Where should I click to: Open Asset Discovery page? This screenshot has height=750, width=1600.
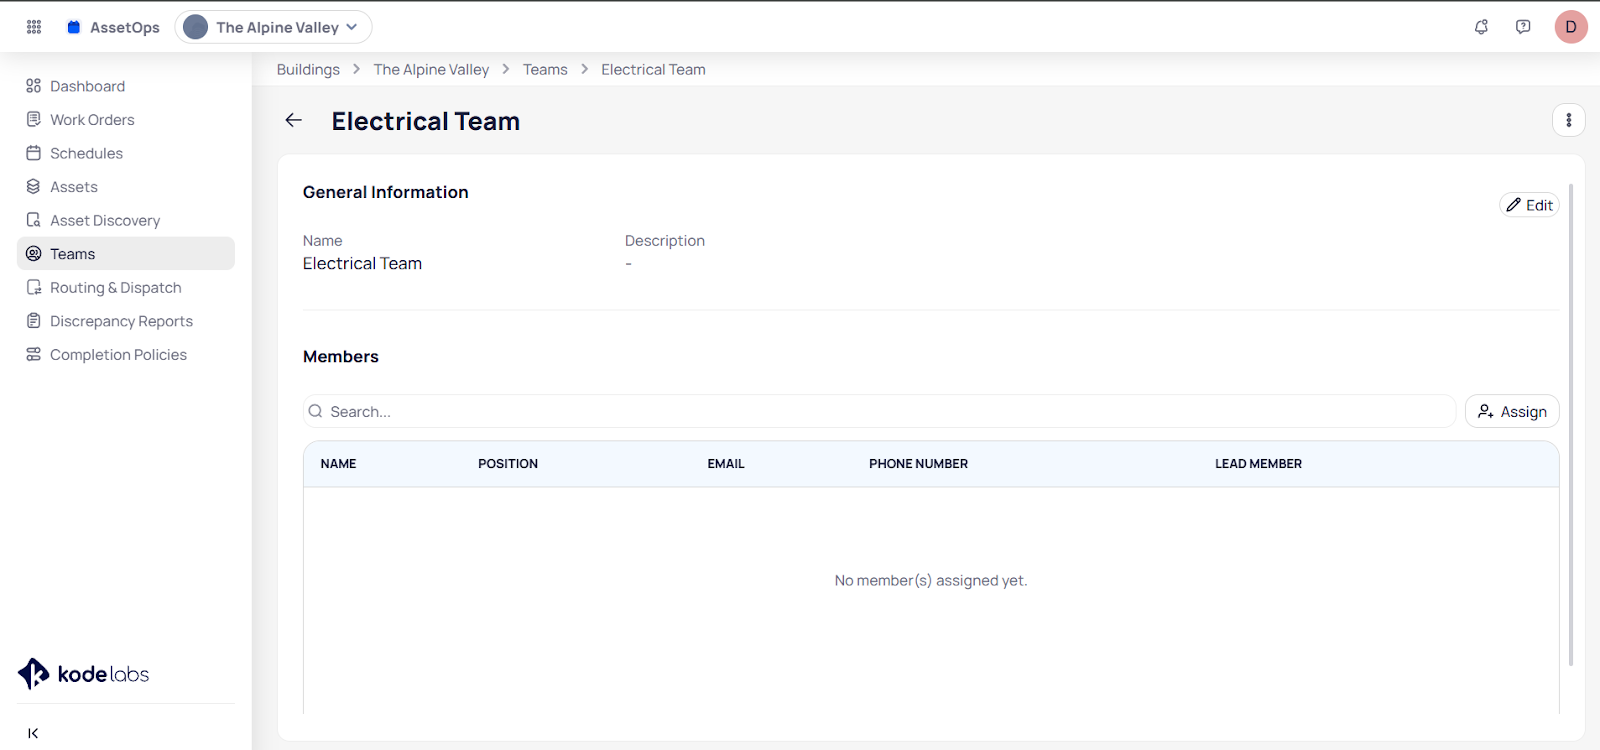point(105,220)
